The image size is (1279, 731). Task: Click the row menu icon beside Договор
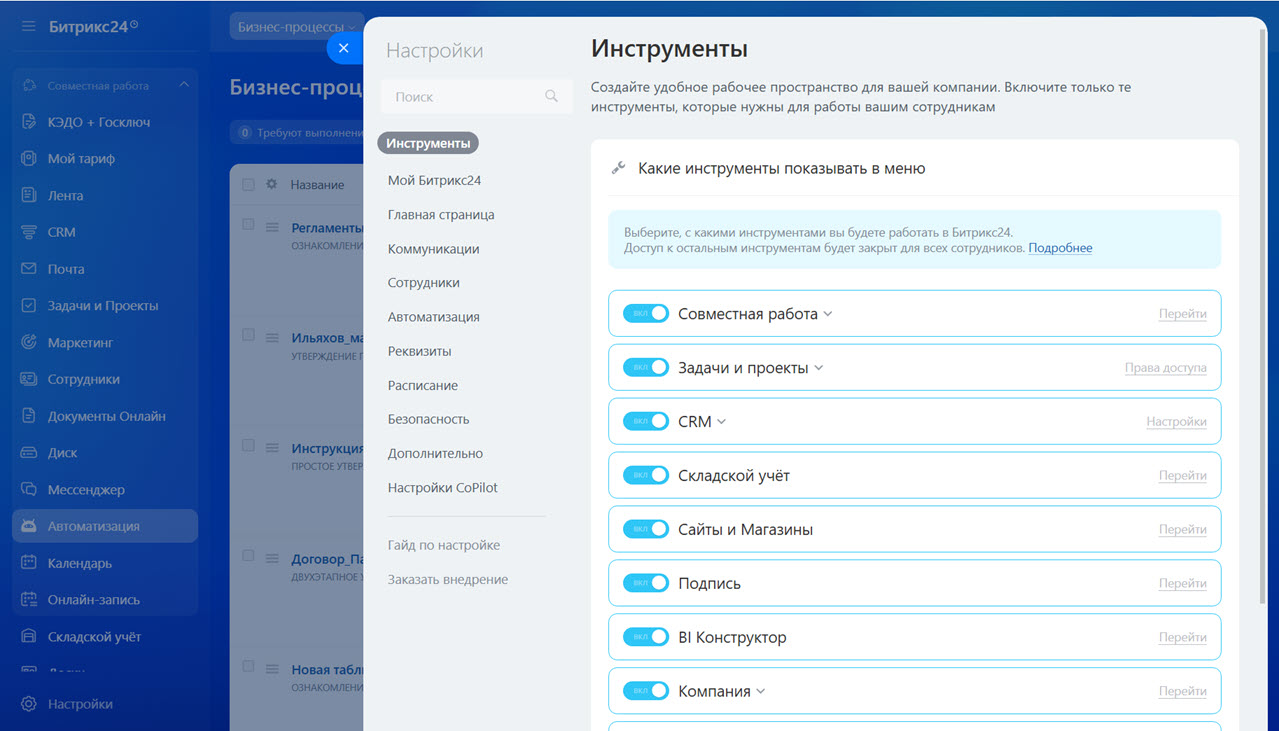click(272, 559)
